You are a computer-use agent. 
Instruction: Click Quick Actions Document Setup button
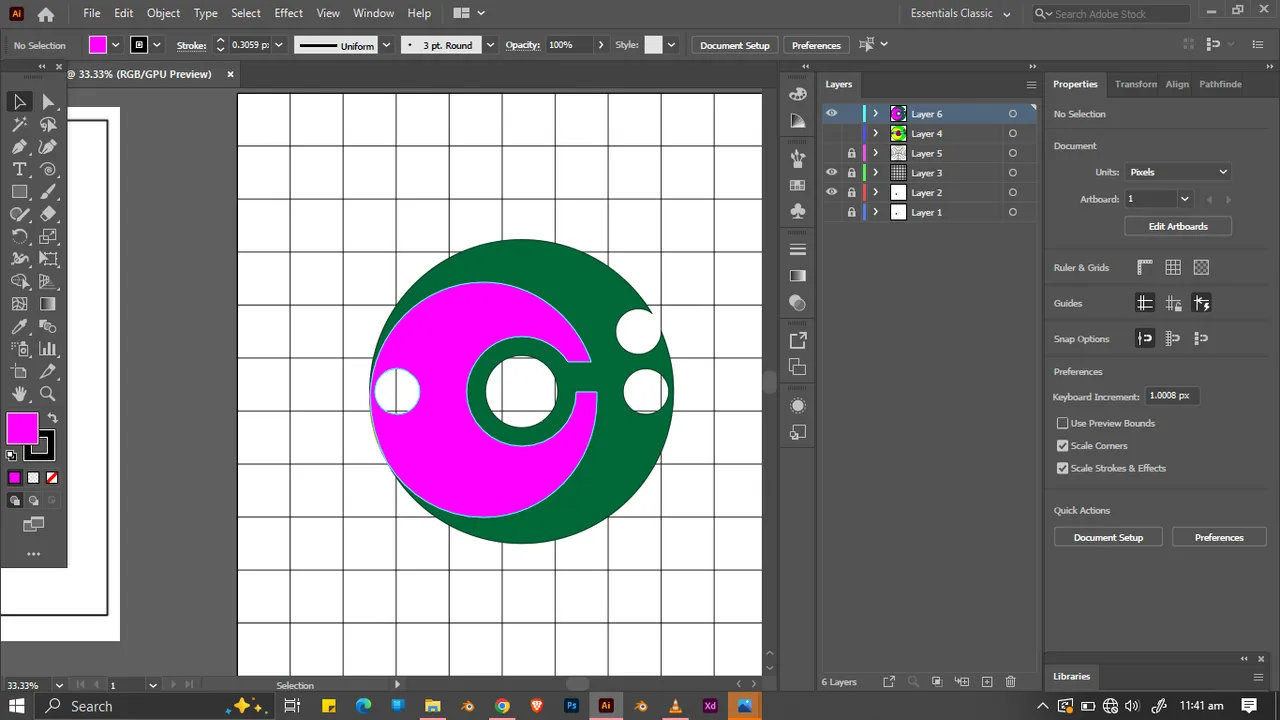pyautogui.click(x=1108, y=538)
